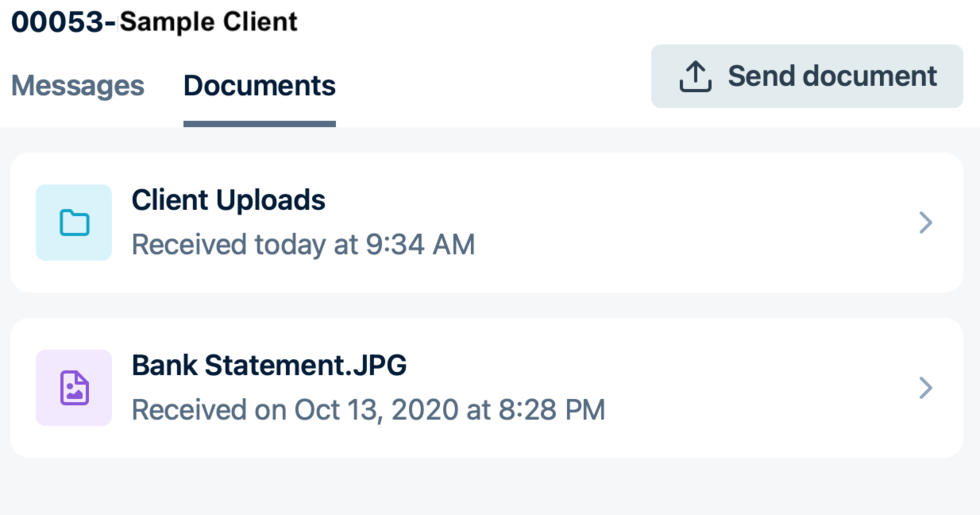Click the 'Send document' label text

coord(832,76)
